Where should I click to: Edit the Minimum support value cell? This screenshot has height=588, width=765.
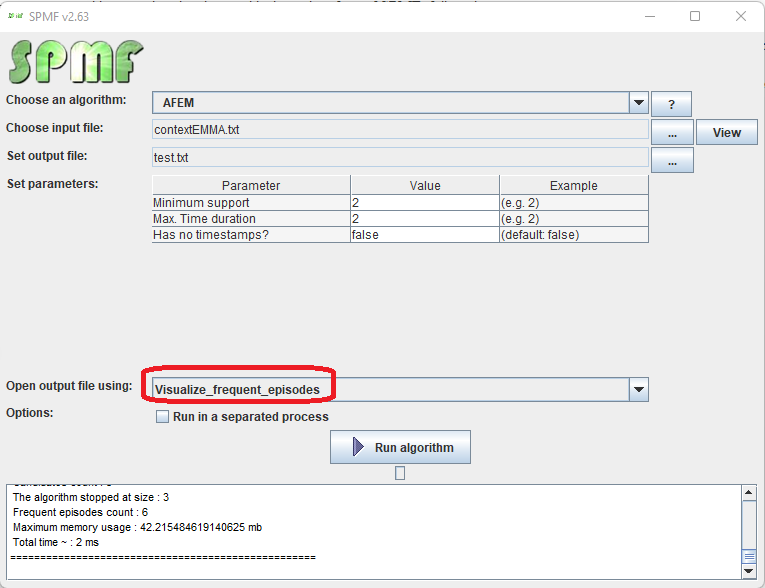coord(424,202)
